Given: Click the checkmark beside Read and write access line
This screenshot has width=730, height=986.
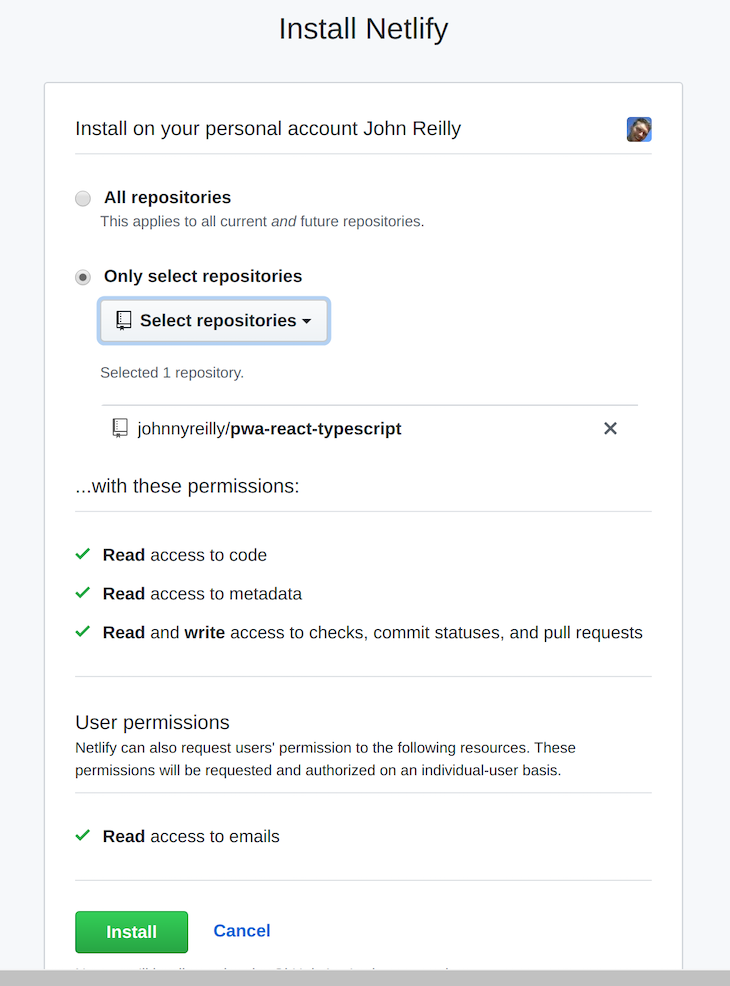Looking at the screenshot, I should [83, 631].
